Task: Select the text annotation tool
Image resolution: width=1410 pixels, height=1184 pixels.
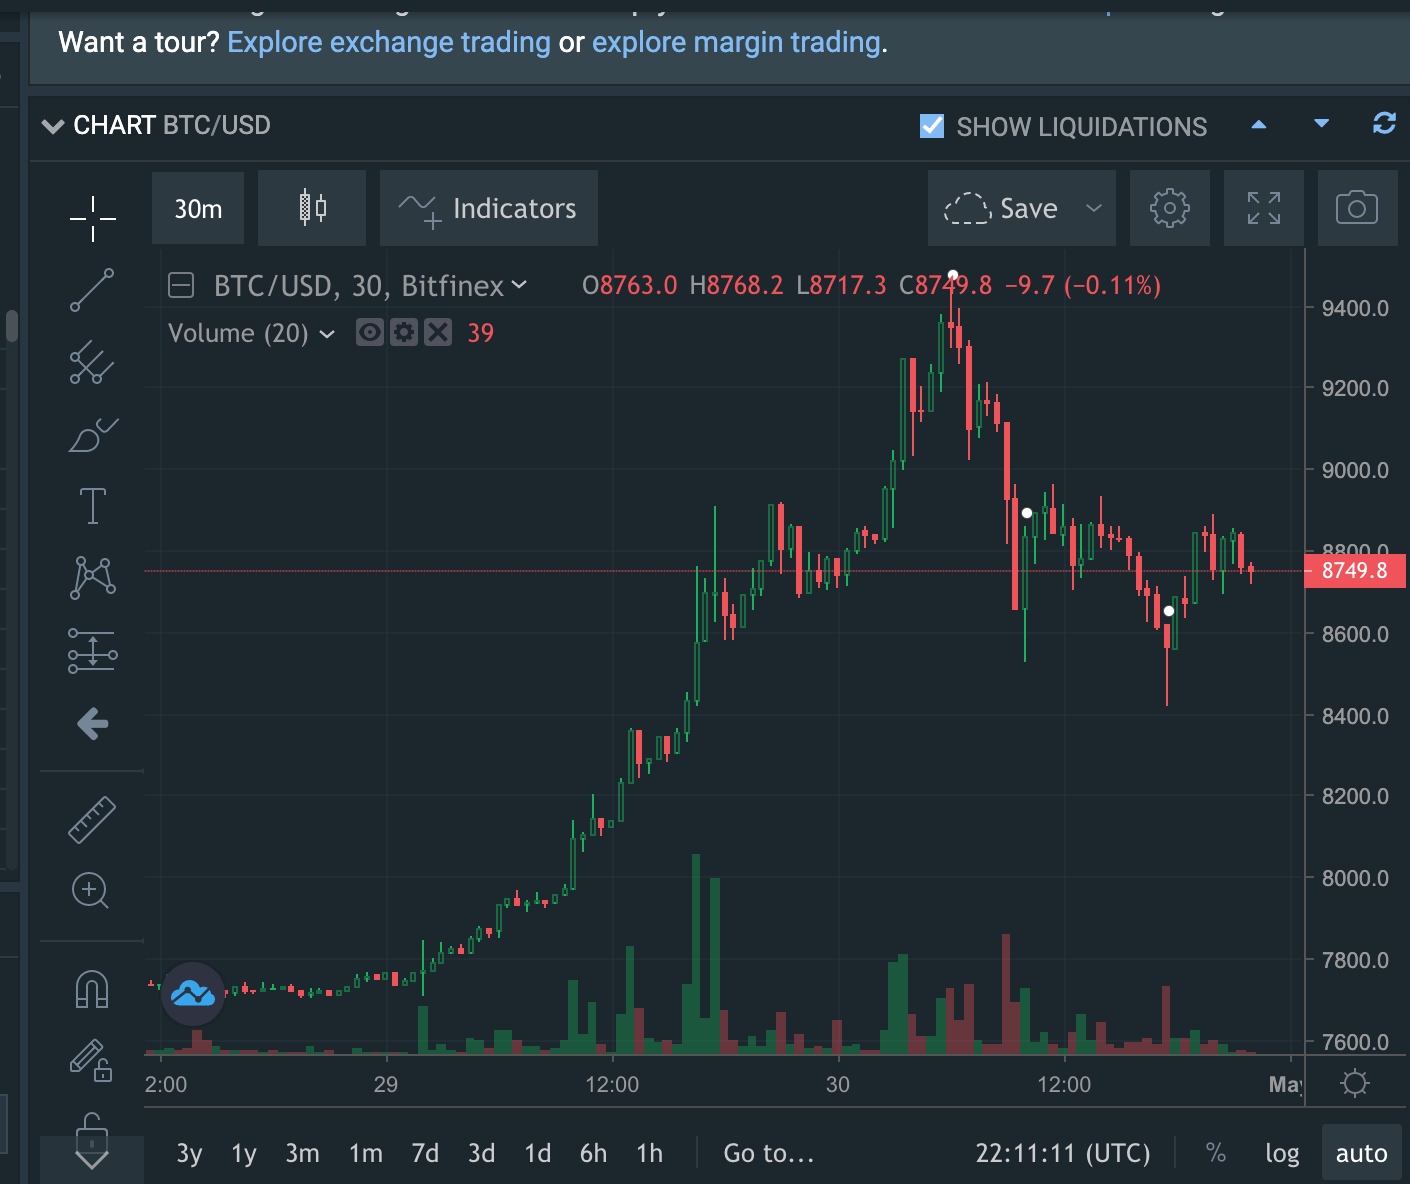Action: [x=92, y=505]
